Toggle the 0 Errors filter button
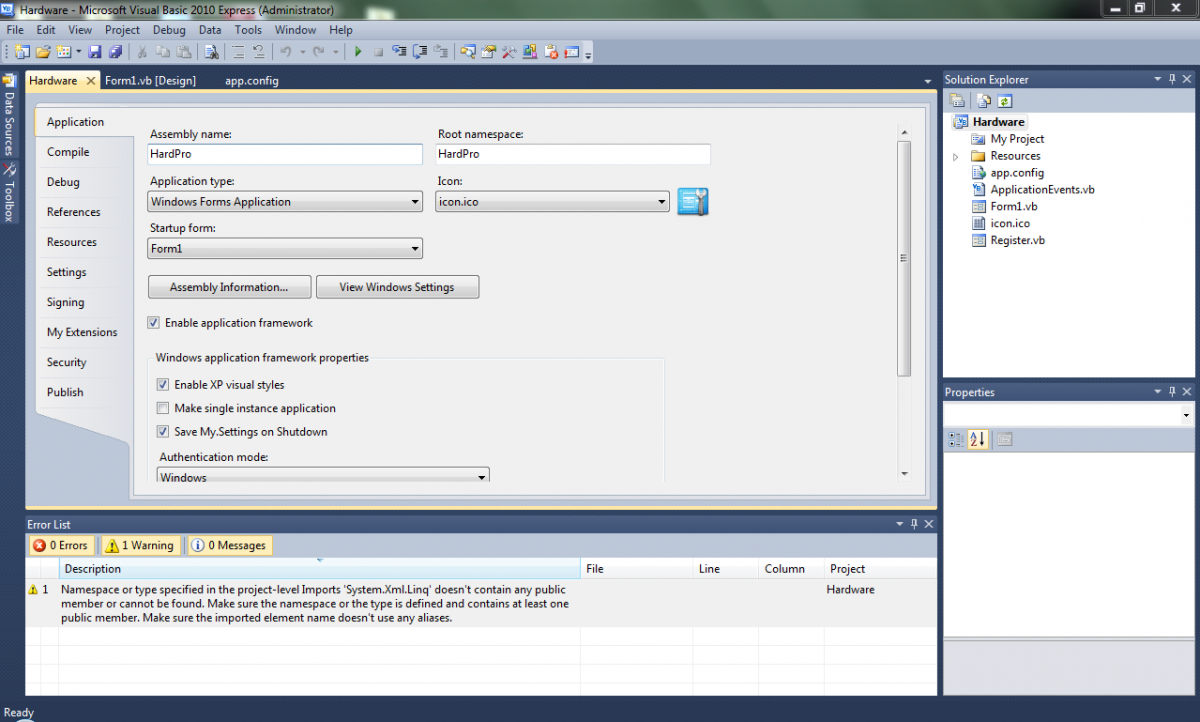Screen dimensions: 1200x722 (61, 545)
